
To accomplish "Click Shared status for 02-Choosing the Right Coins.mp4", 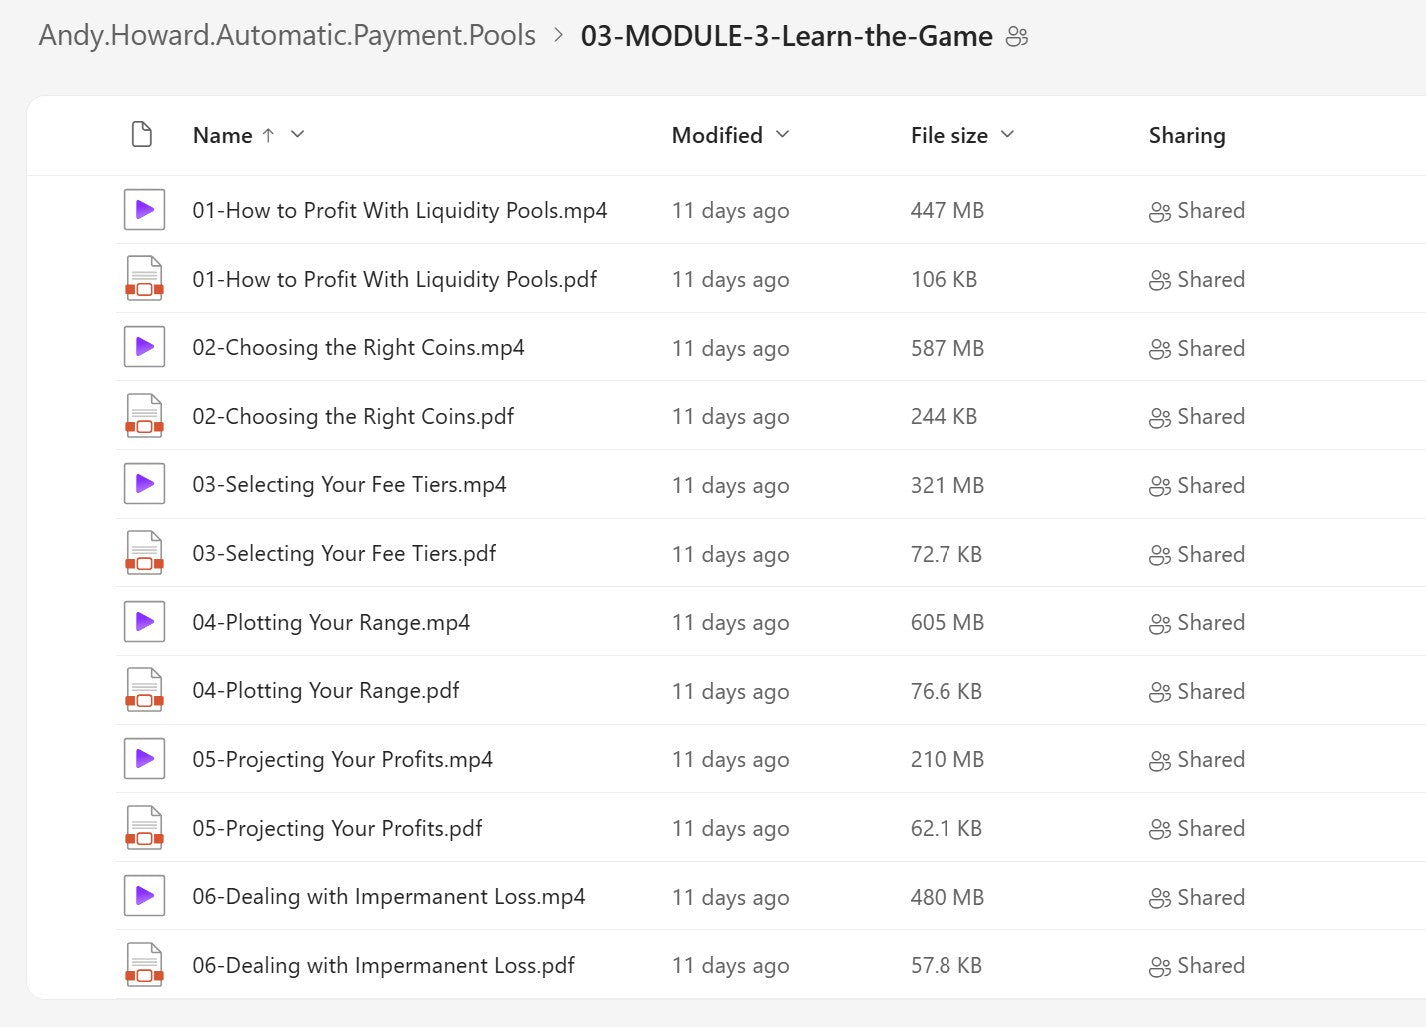I will [1197, 349].
